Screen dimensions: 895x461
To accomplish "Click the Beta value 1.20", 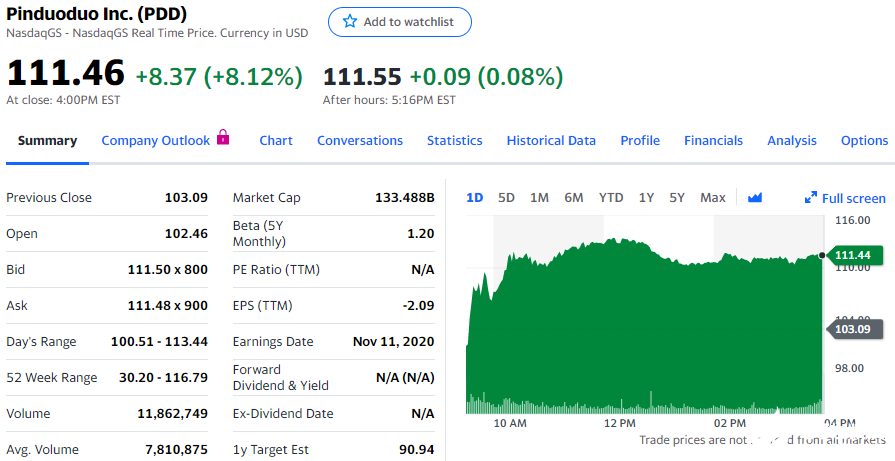I will (421, 233).
